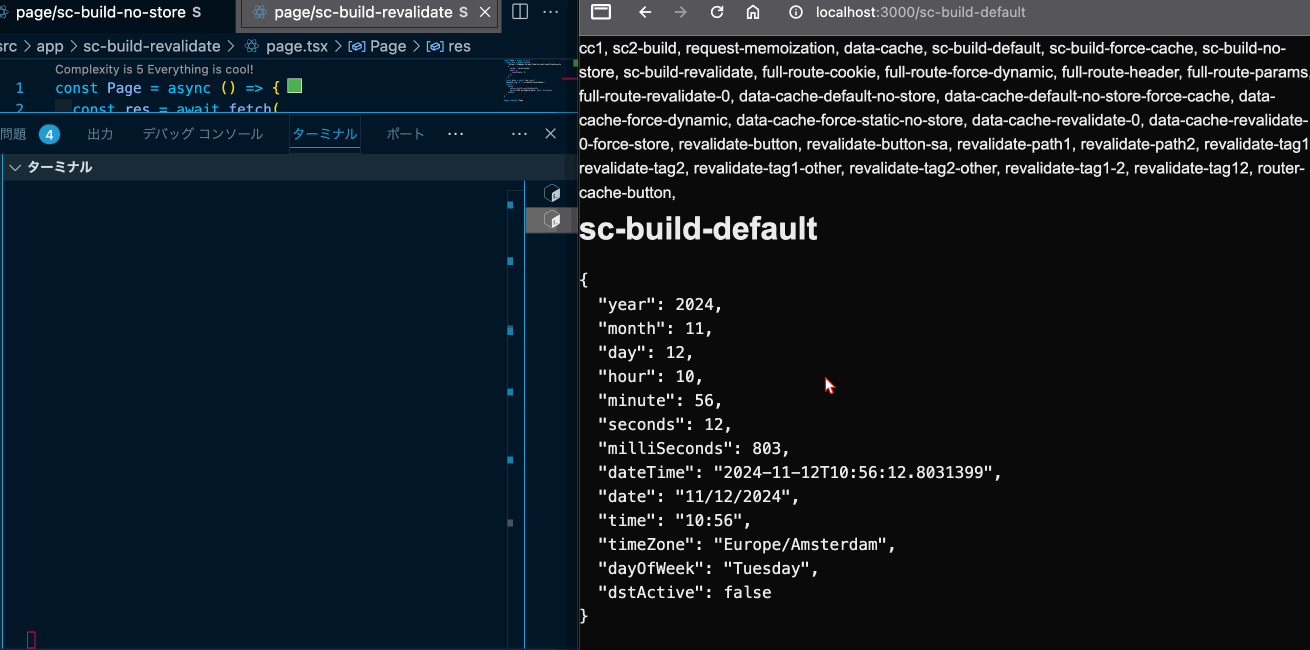Collapse the ターミナル section chevron
The width and height of the screenshot is (1310, 650).
14,167
